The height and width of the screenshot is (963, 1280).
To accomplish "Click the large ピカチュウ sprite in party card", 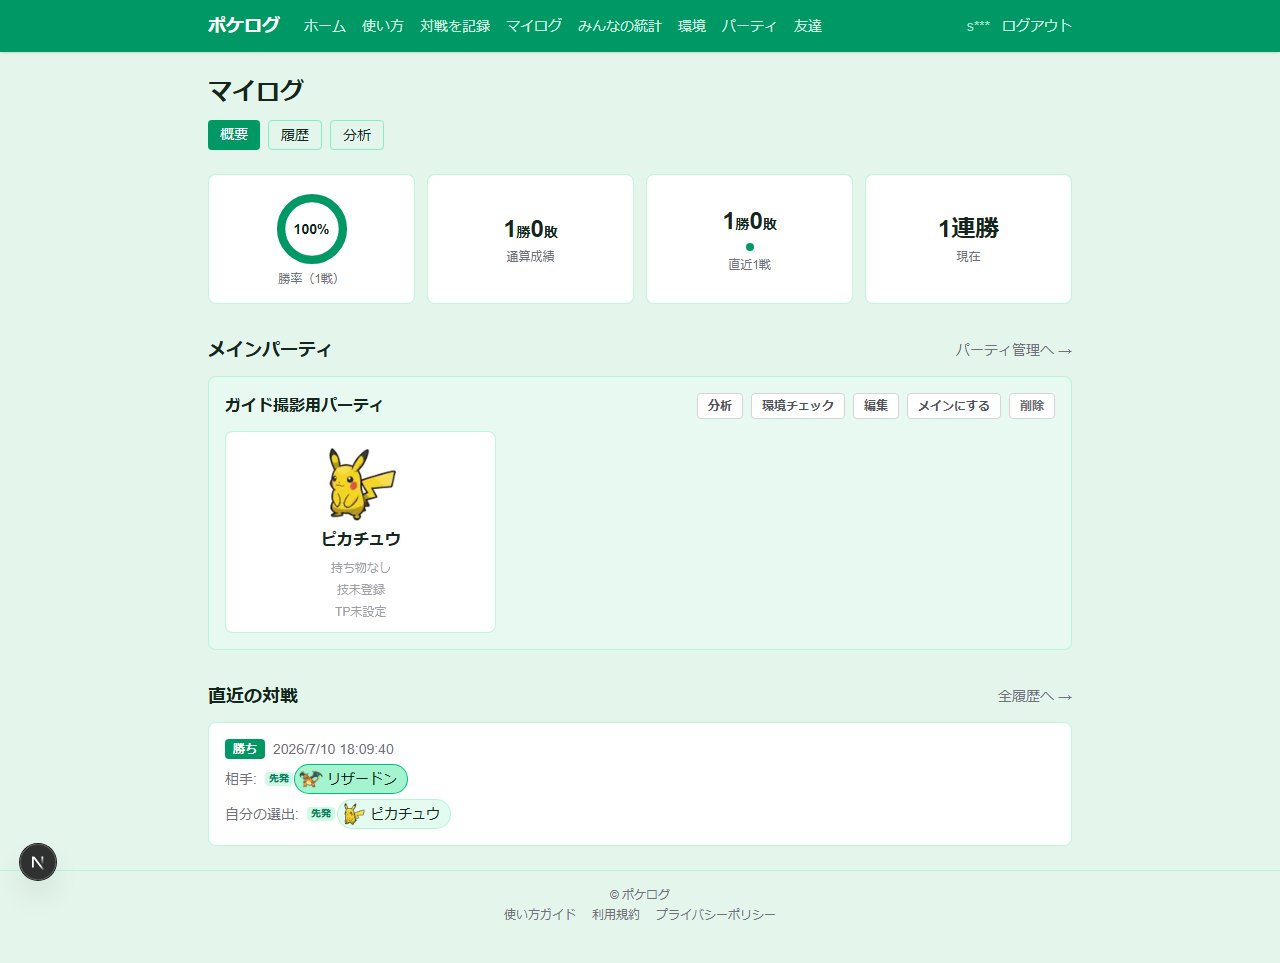I will tap(361, 484).
